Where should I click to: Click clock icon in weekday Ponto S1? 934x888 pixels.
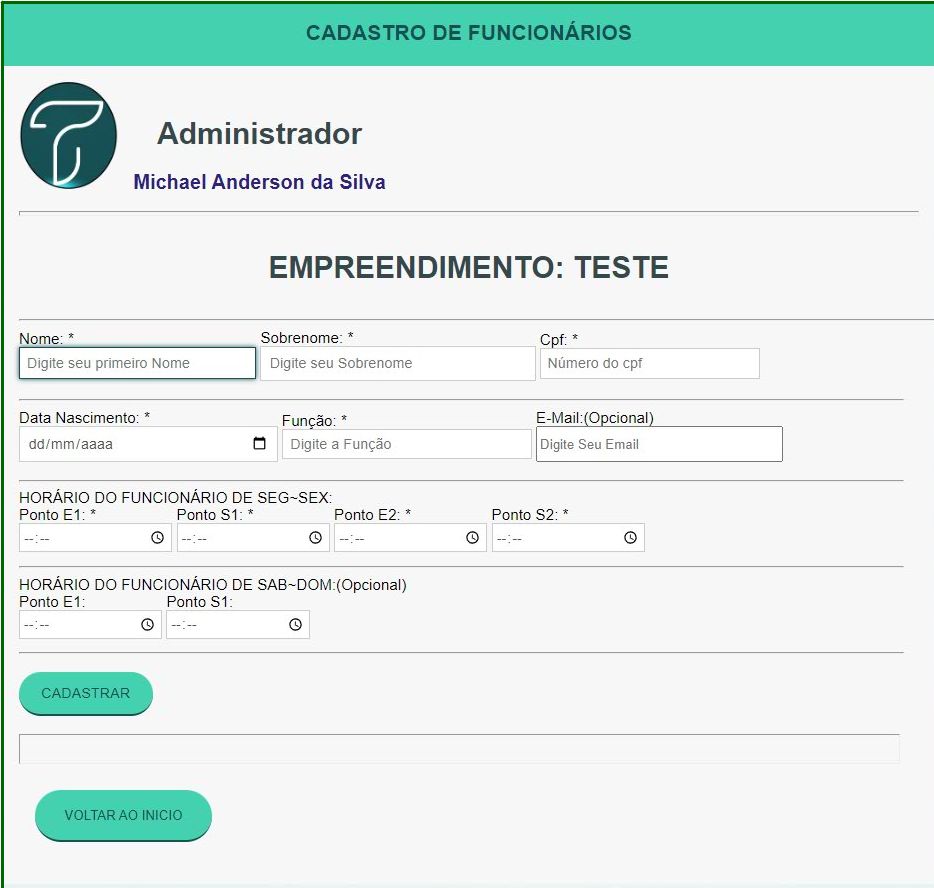click(315, 538)
